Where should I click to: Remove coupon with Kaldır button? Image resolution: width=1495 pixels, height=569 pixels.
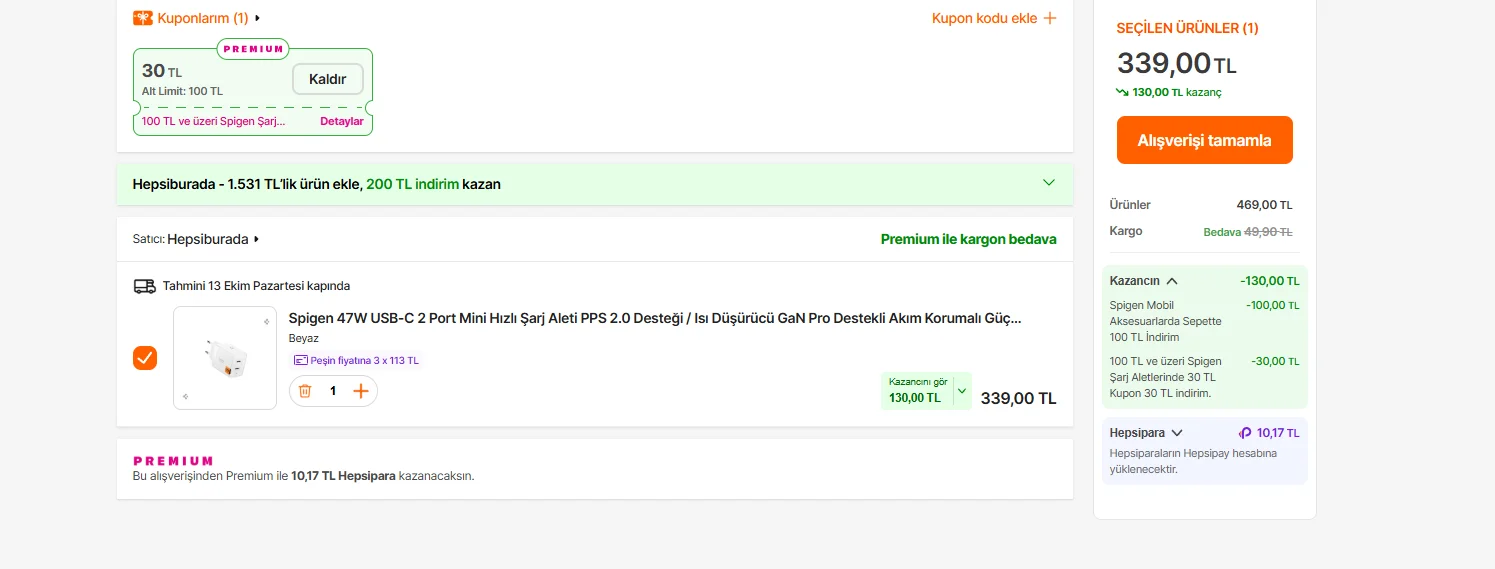[x=327, y=79]
